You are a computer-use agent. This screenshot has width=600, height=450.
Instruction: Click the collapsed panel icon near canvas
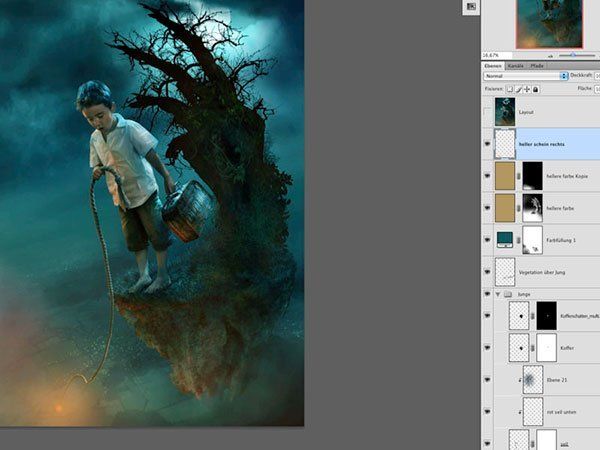471,7
